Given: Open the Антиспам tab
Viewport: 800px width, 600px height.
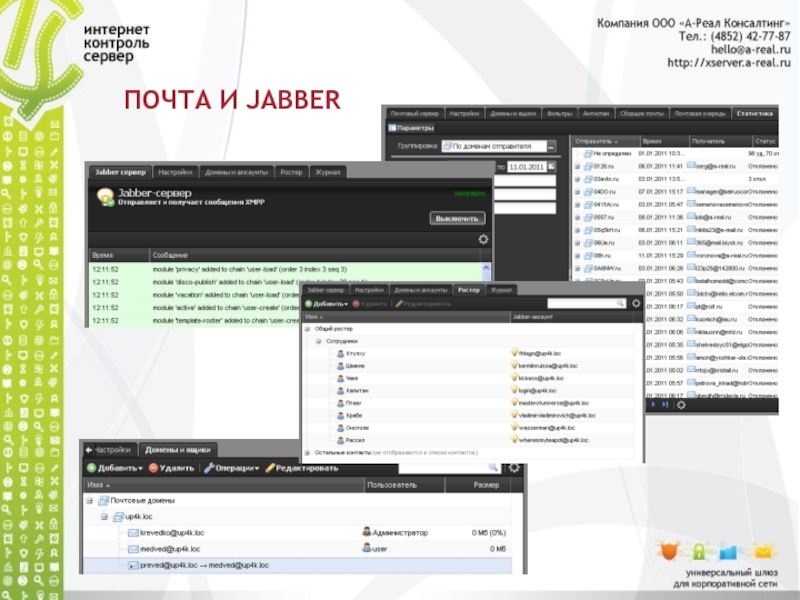Looking at the screenshot, I should tap(596, 114).
